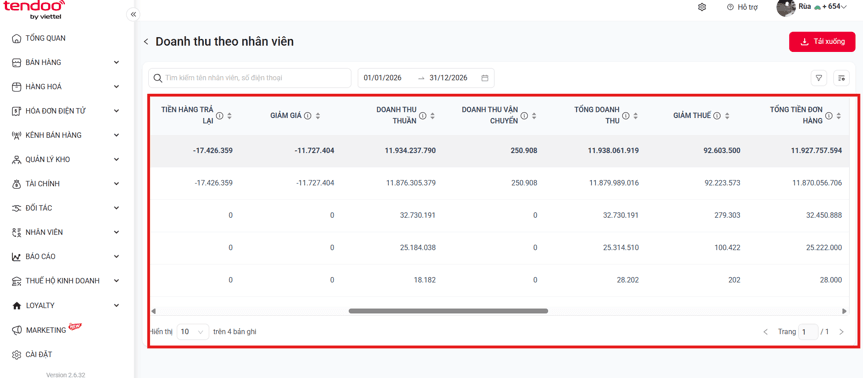
Task: Focus the employee name search field
Action: (250, 78)
